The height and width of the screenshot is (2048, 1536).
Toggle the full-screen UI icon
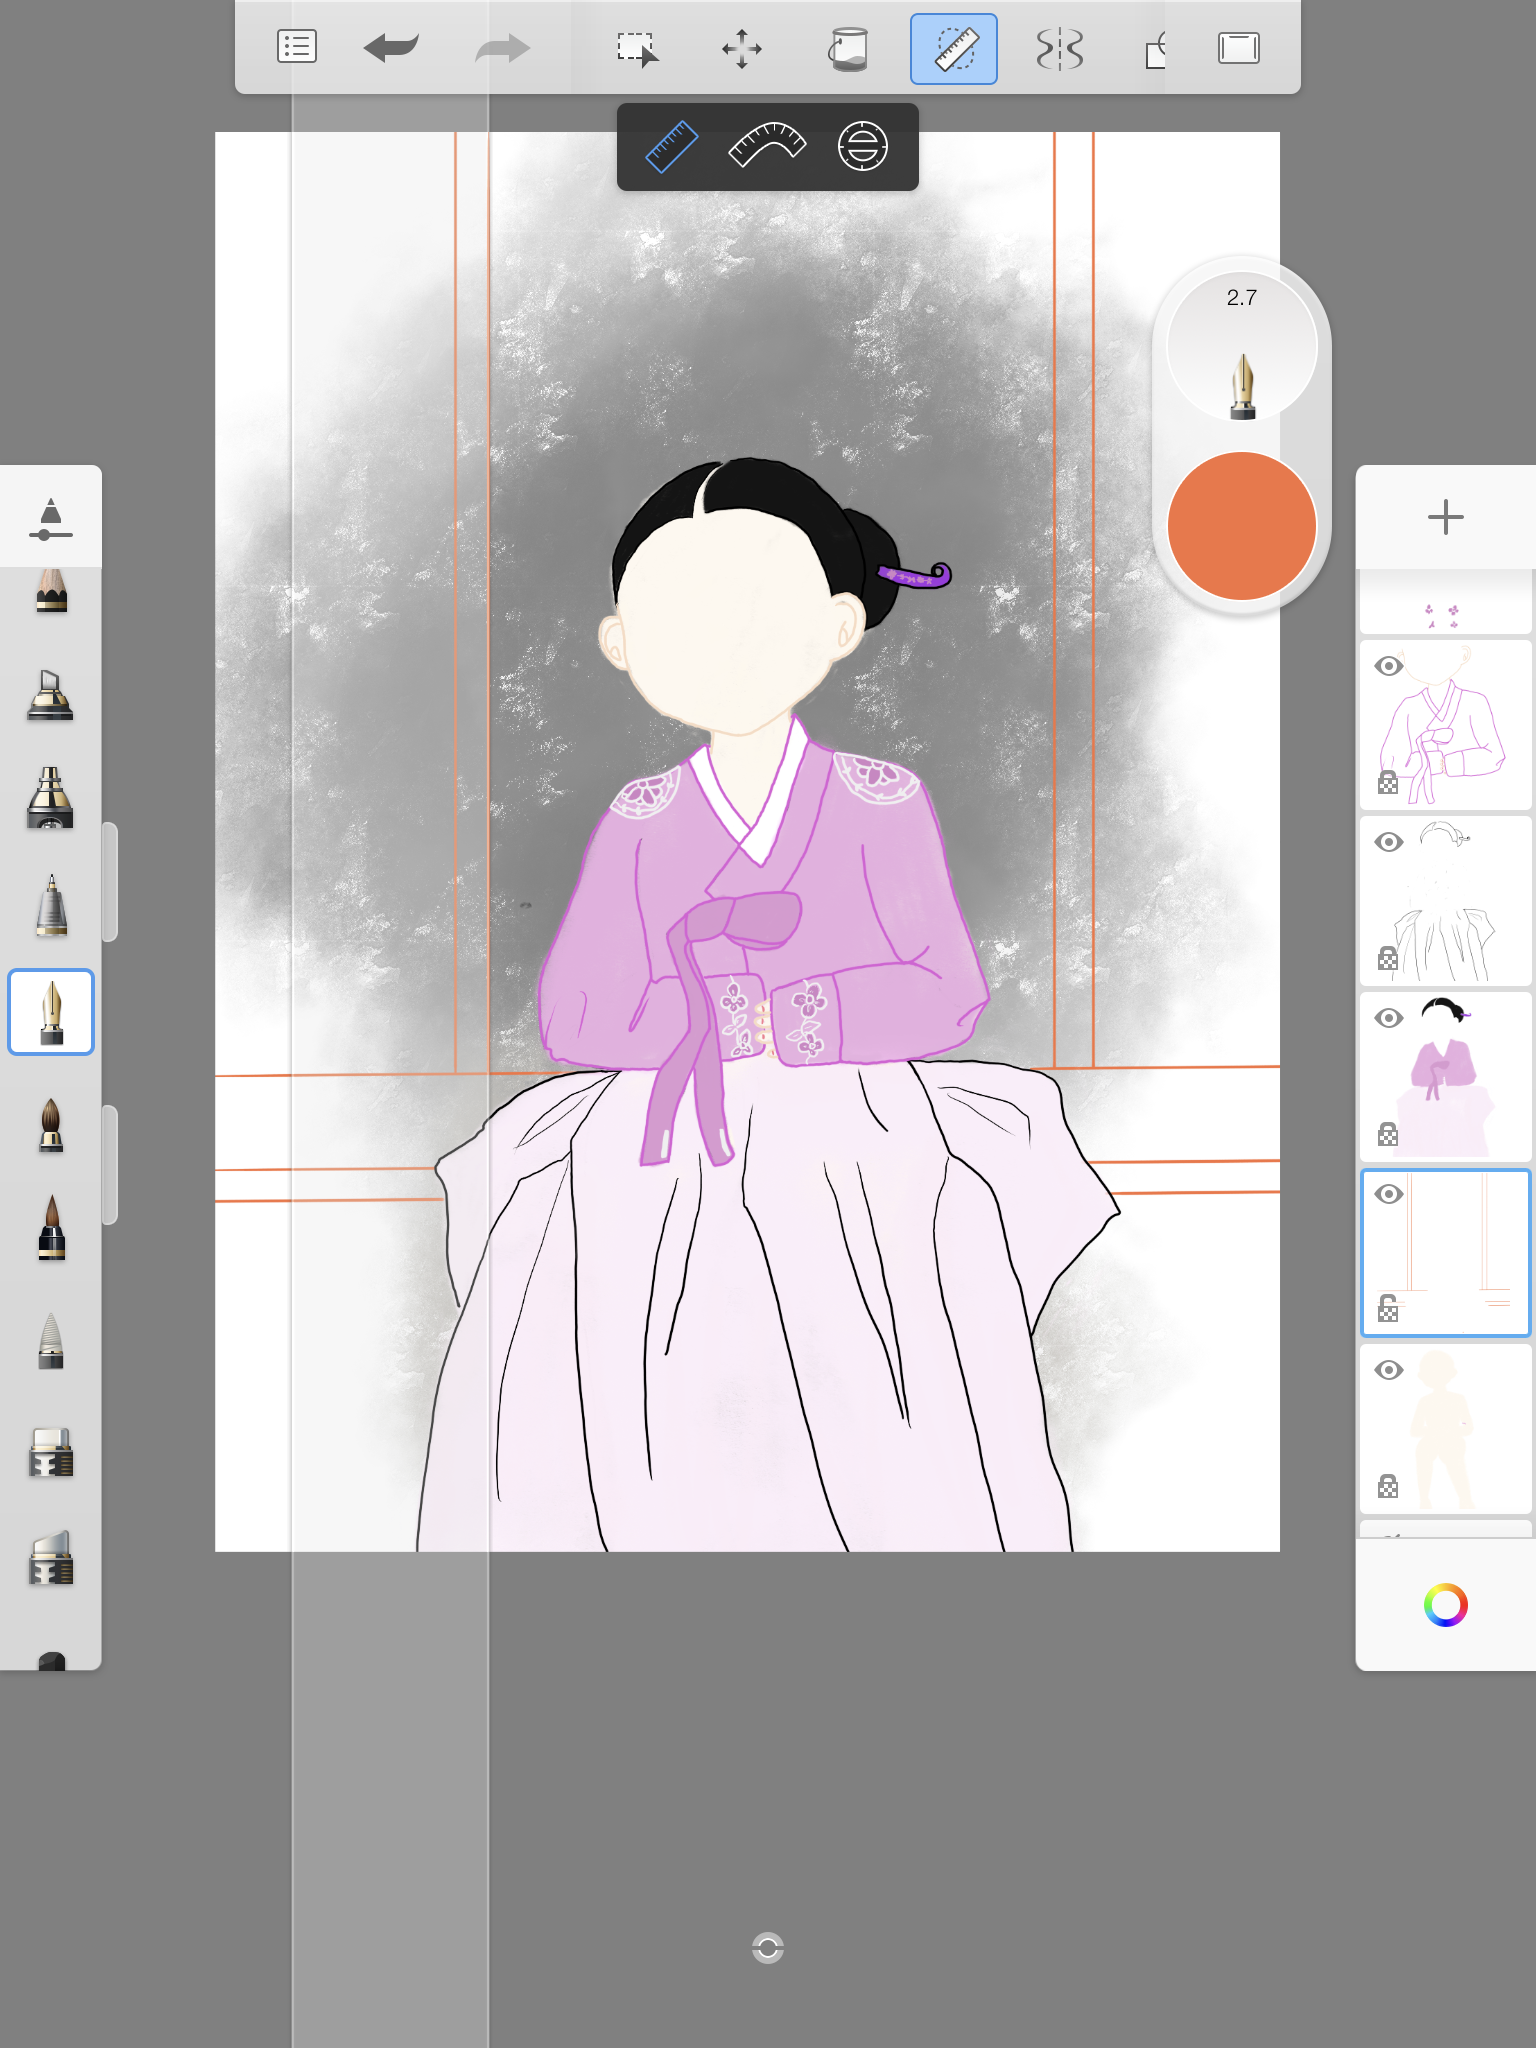(1239, 48)
